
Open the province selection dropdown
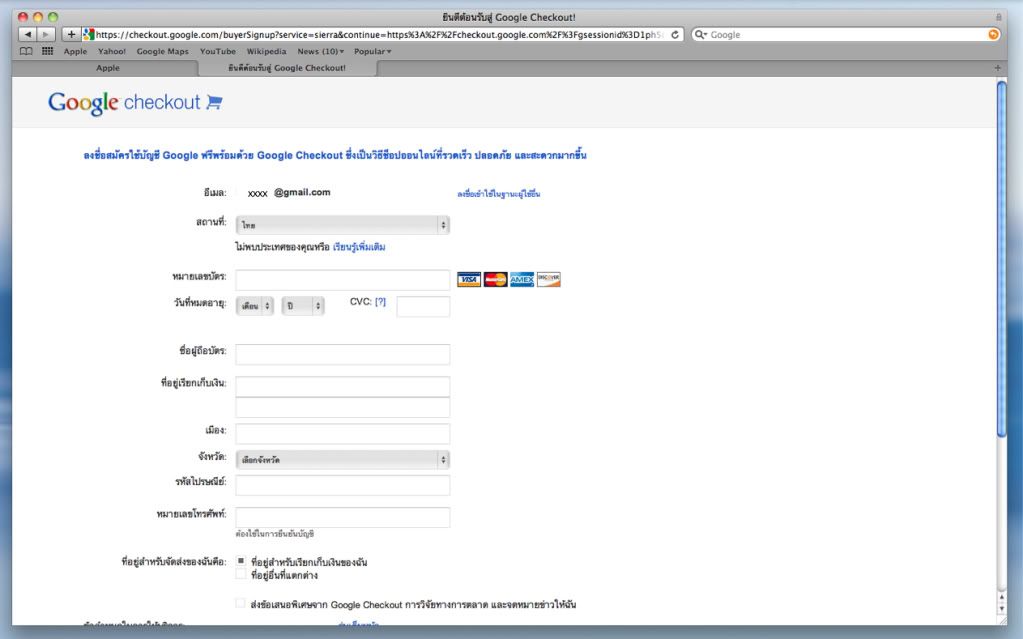343,460
